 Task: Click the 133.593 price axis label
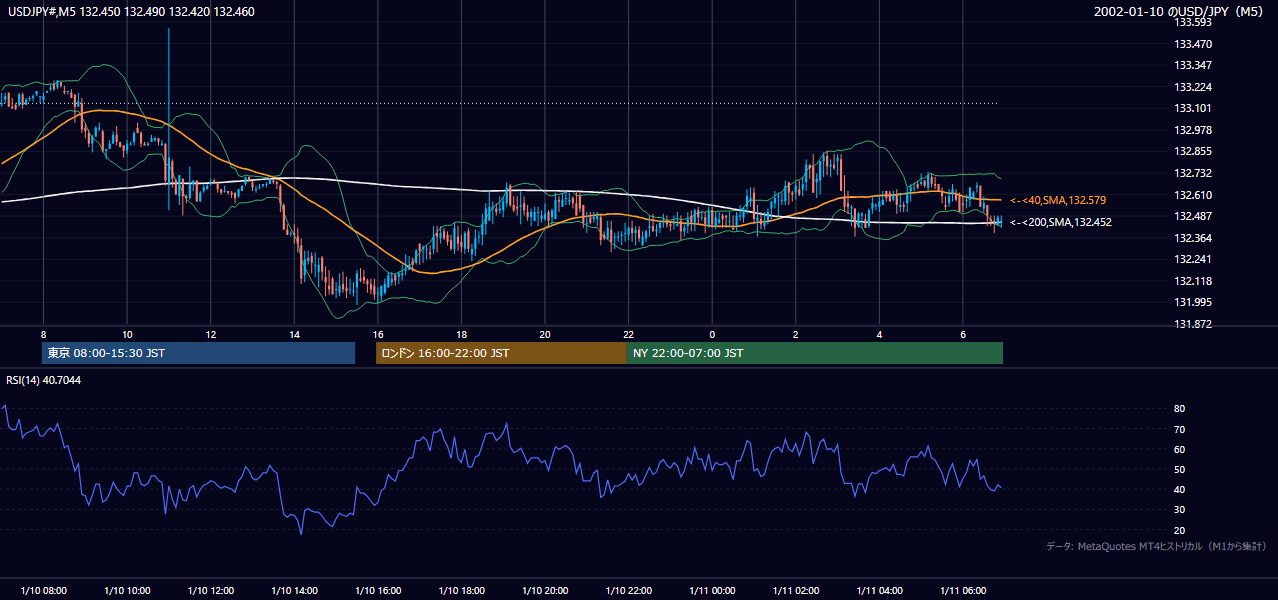point(1193,22)
